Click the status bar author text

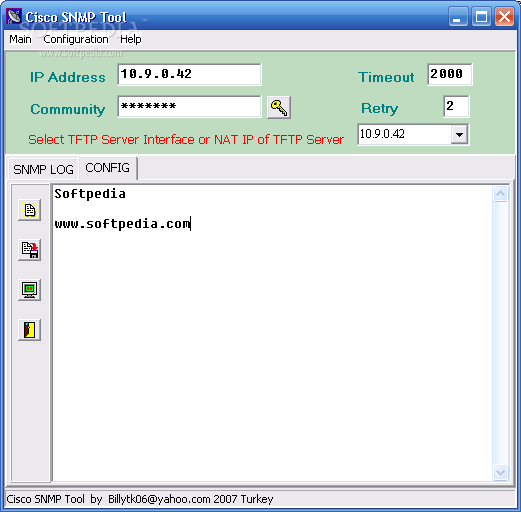[140, 499]
